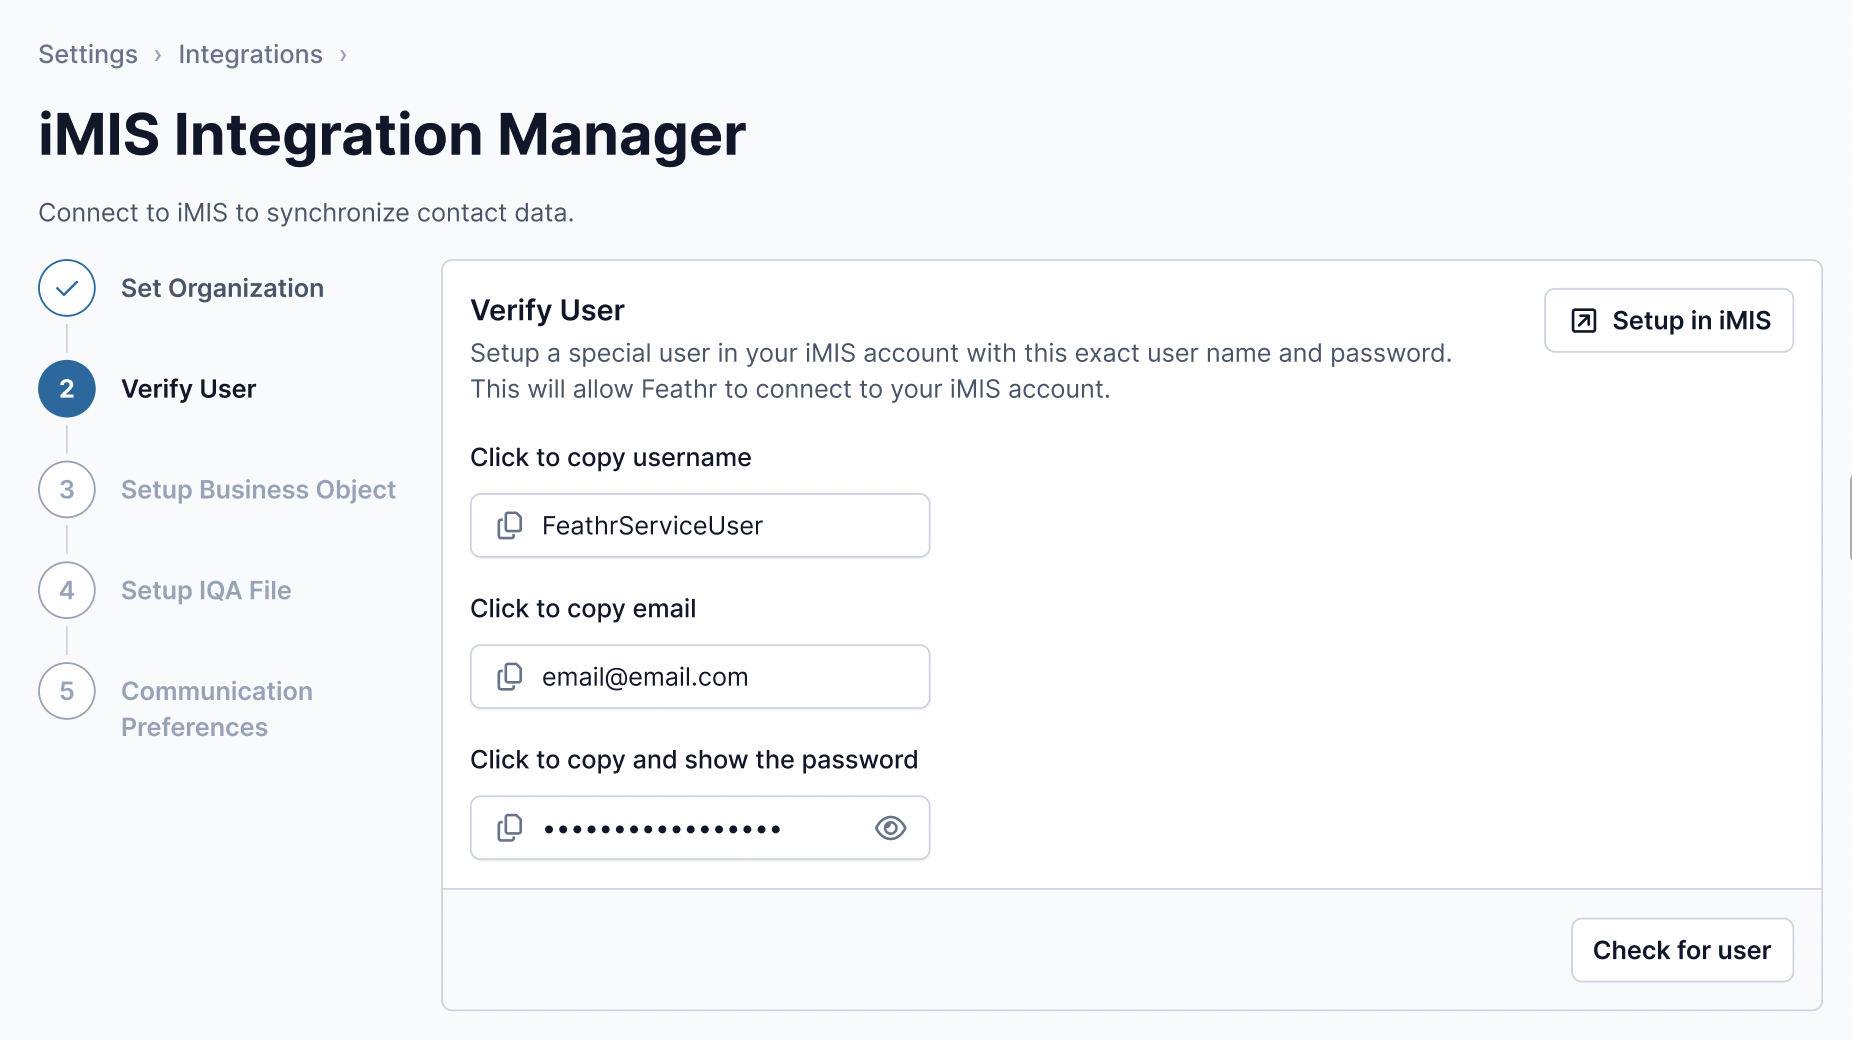Copy the FeathrServiceUser username field

[x=652, y=526]
